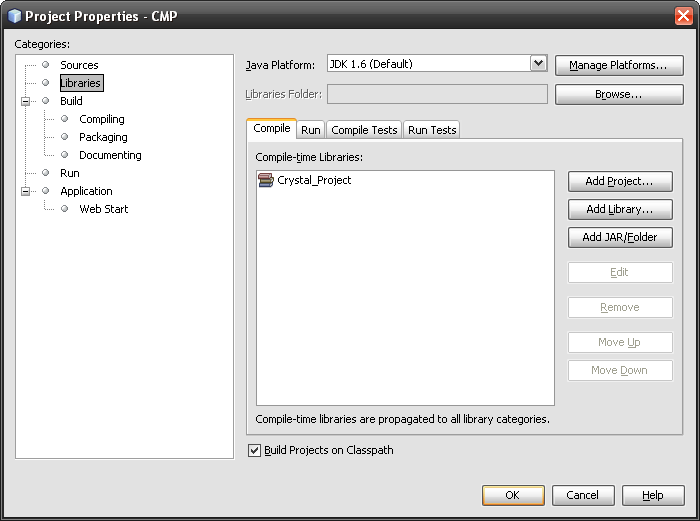The height and width of the screenshot is (521, 700).
Task: Toggle Build Projects on Classpath checkbox
Action: click(254, 451)
